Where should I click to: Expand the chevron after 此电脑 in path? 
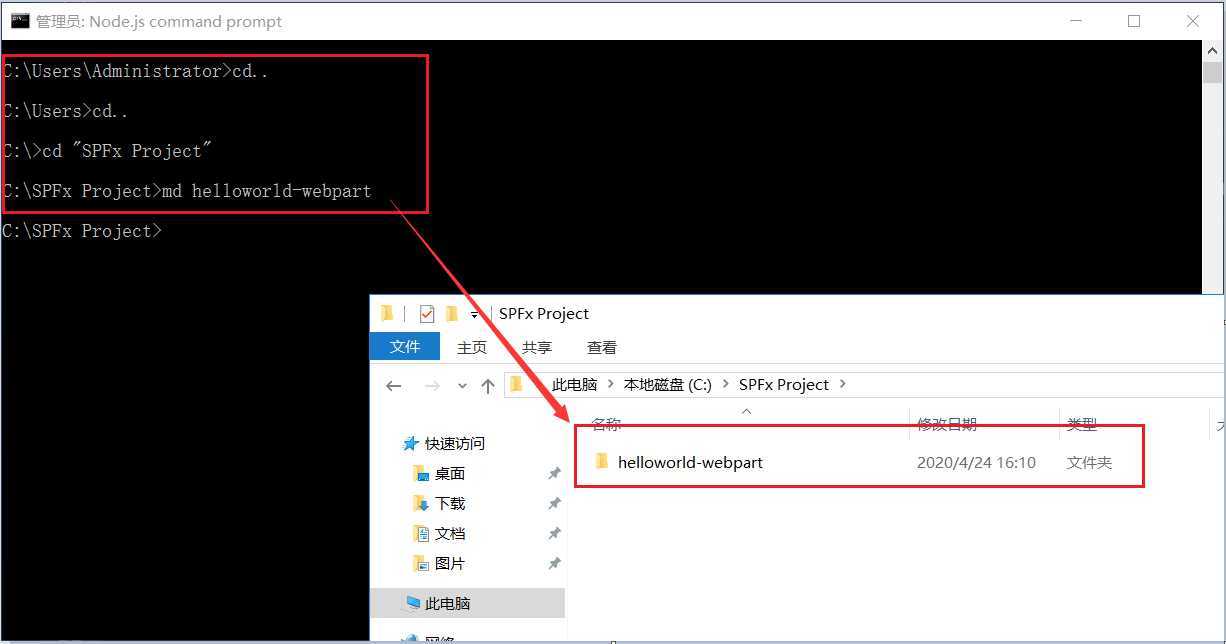(x=611, y=384)
